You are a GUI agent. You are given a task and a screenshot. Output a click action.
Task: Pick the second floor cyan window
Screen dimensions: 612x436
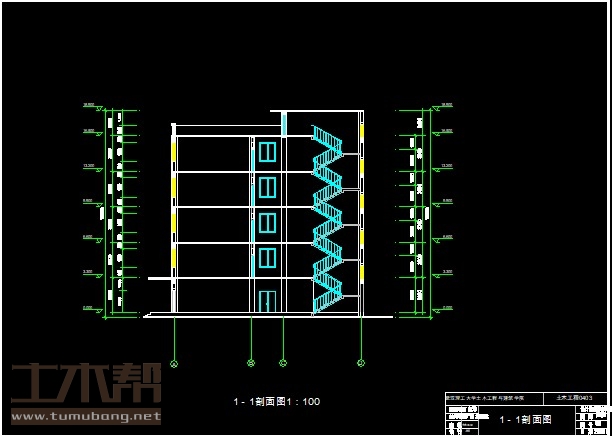[x=267, y=258]
